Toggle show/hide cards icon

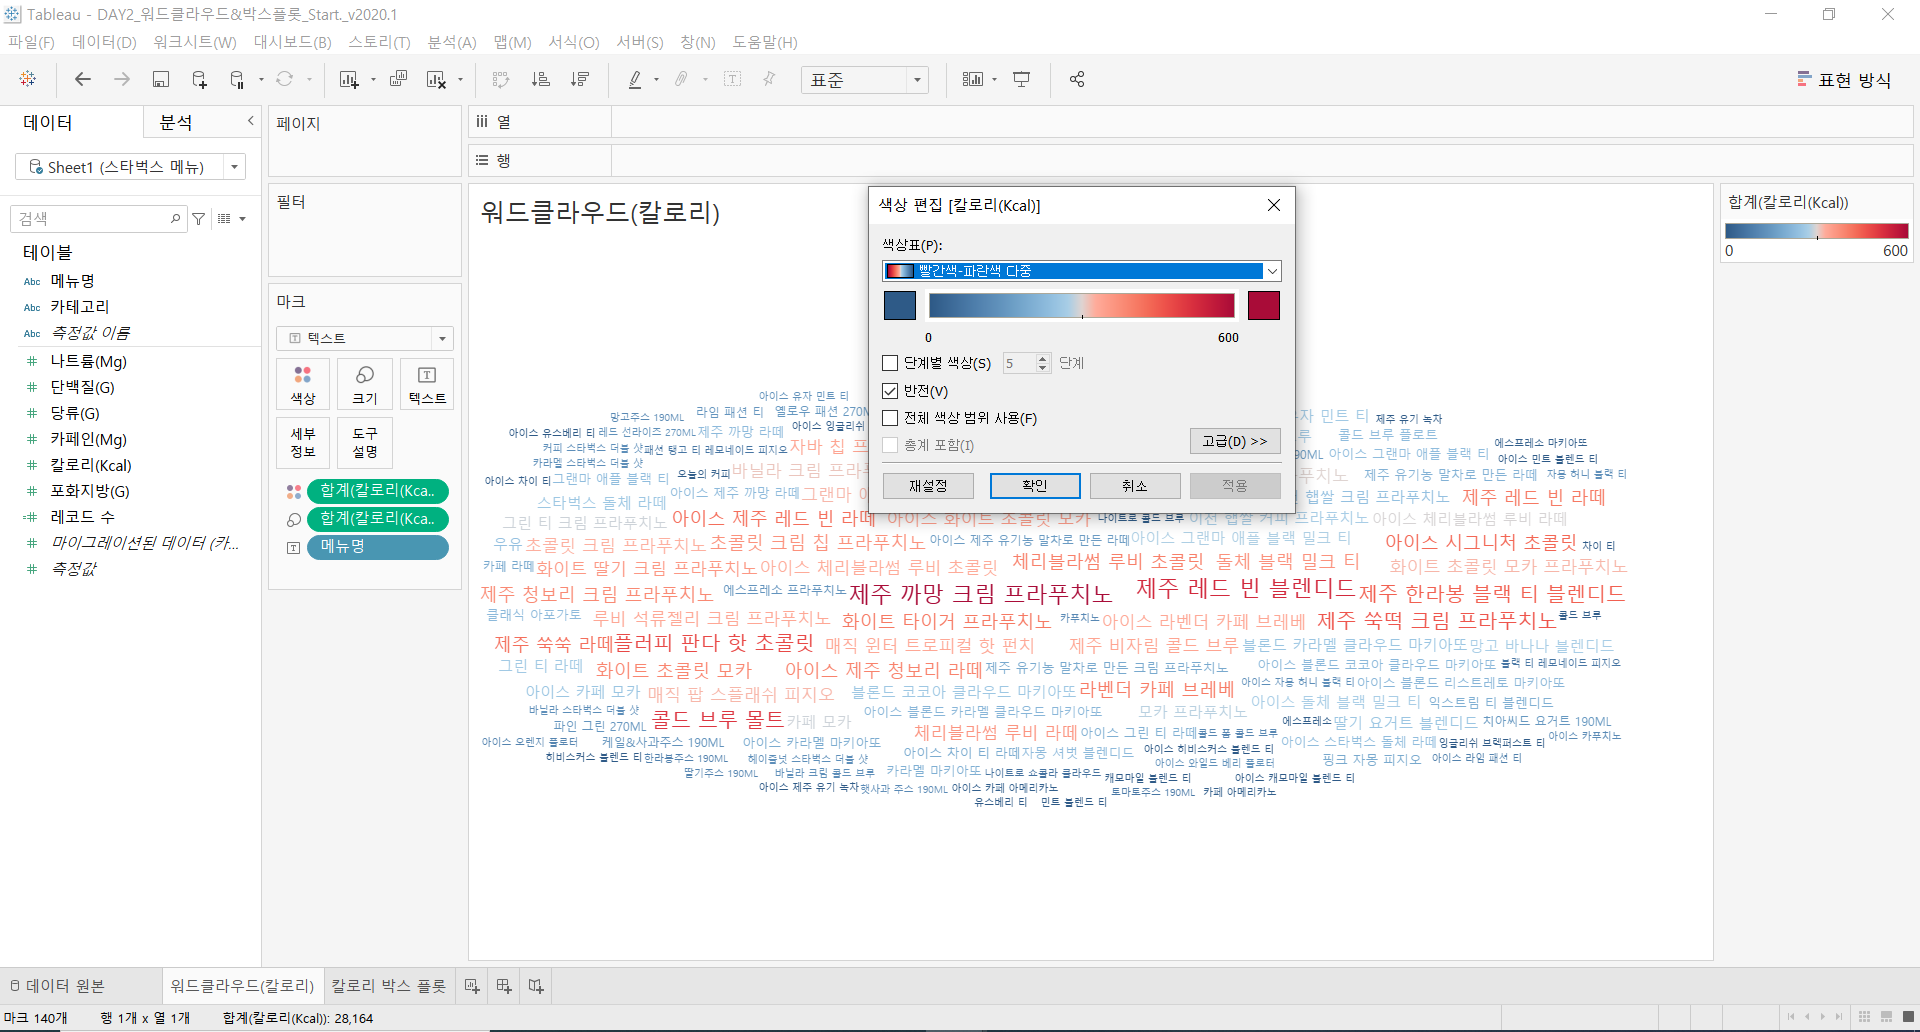click(972, 79)
